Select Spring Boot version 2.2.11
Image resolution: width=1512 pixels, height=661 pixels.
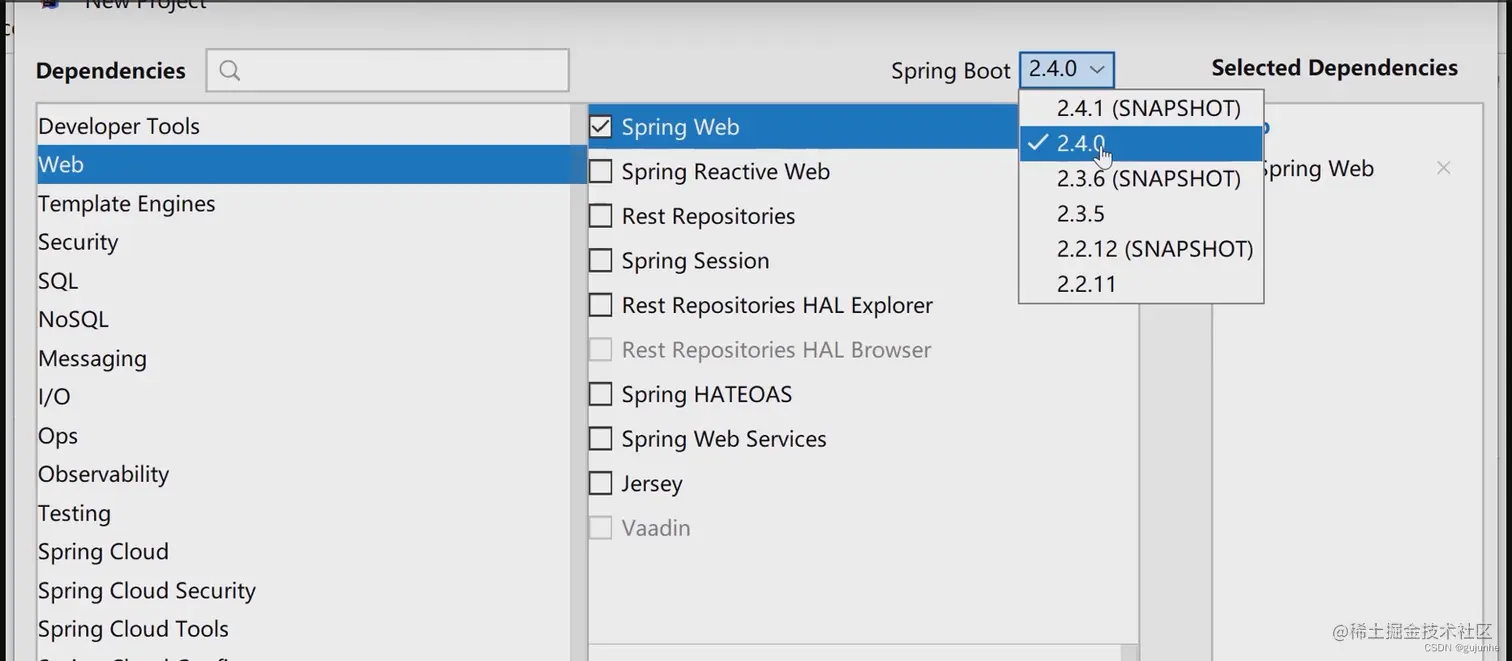pyautogui.click(x=1141, y=283)
